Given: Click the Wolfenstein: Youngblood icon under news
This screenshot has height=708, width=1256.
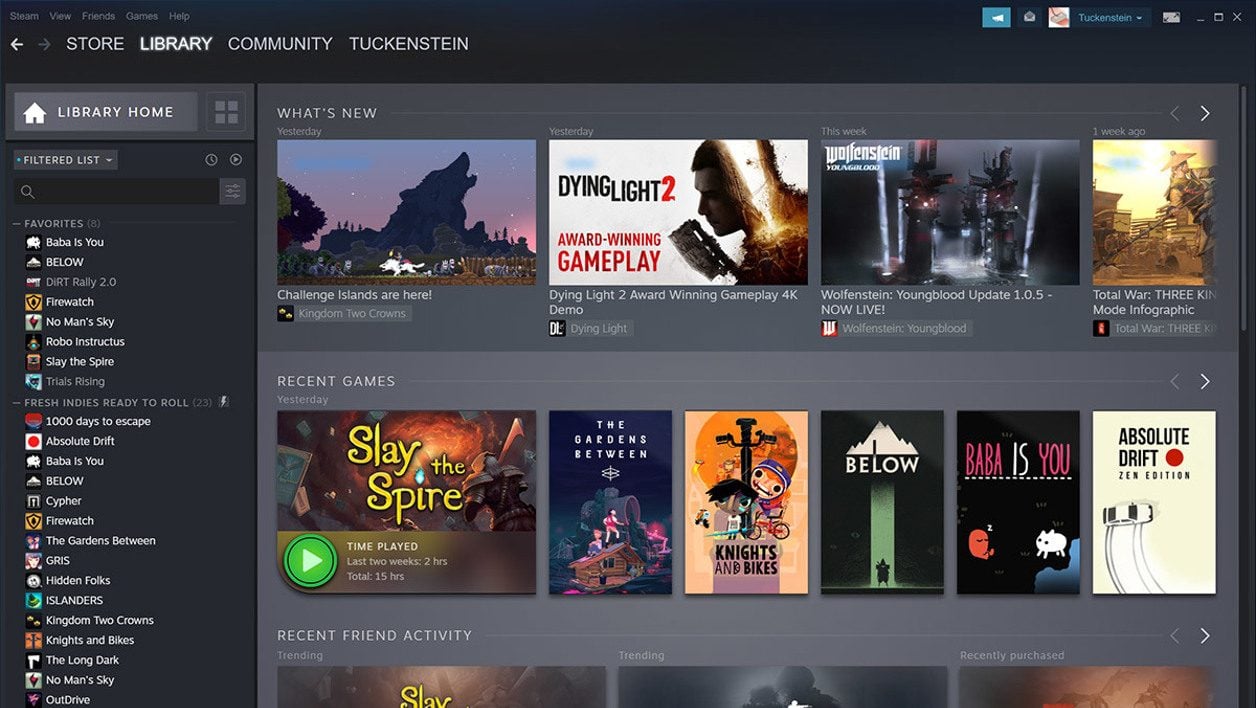Looking at the screenshot, I should point(829,328).
